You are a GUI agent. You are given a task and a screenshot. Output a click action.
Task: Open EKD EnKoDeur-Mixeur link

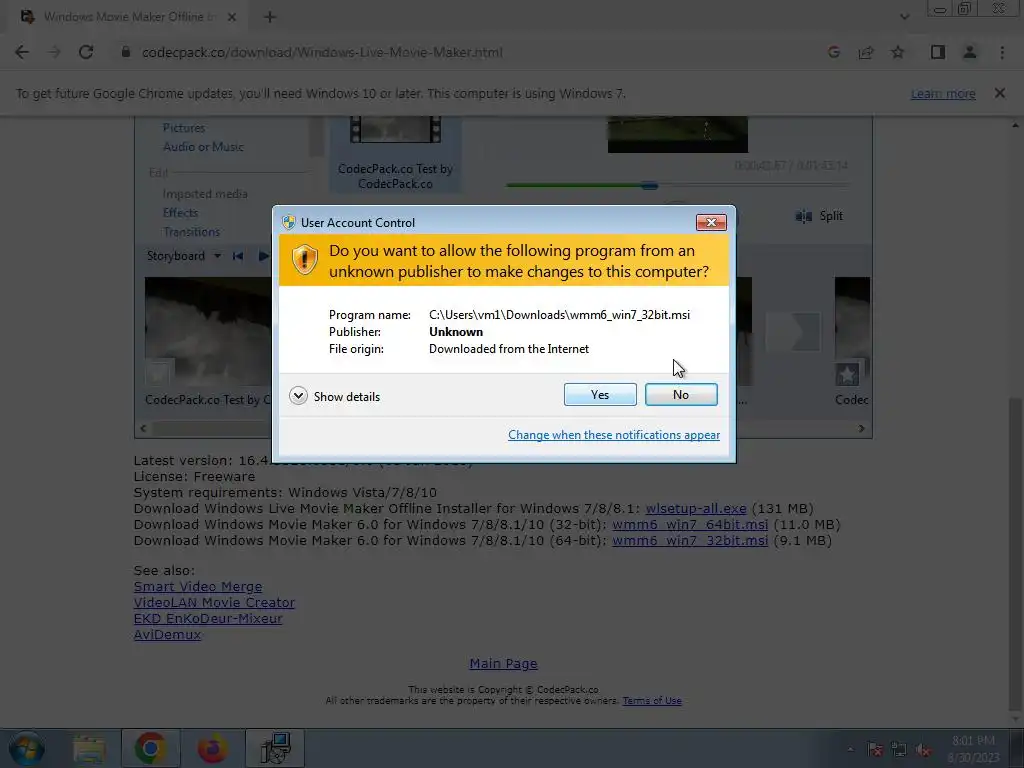coord(208,618)
